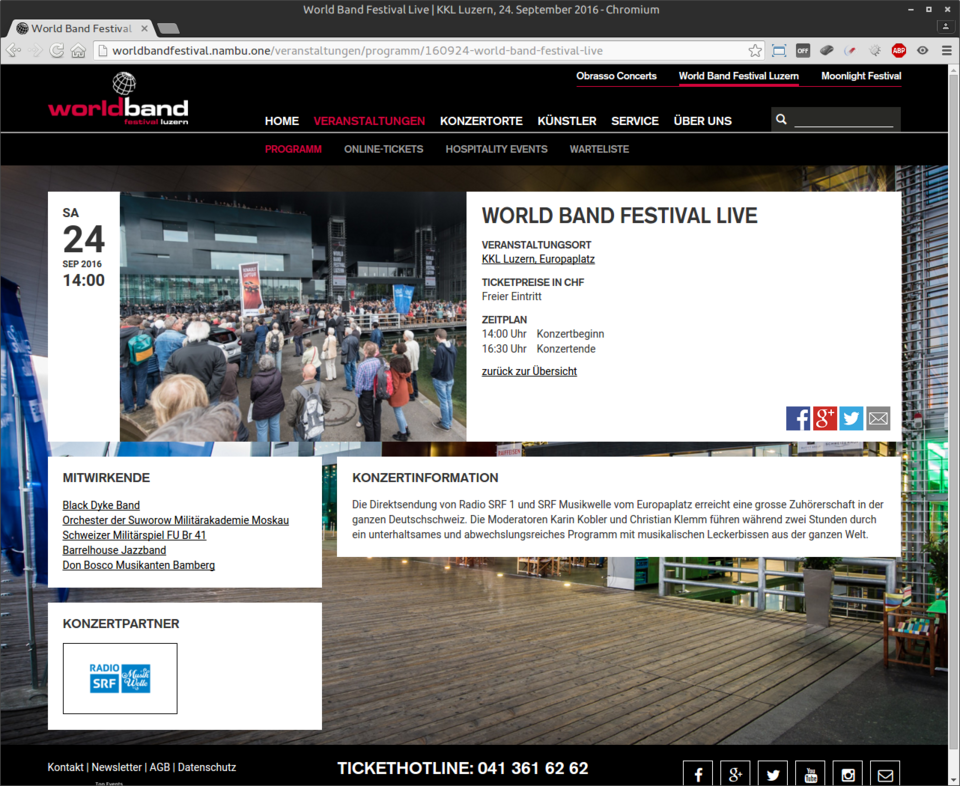Click the screenshot capture extension icon

[779, 51]
